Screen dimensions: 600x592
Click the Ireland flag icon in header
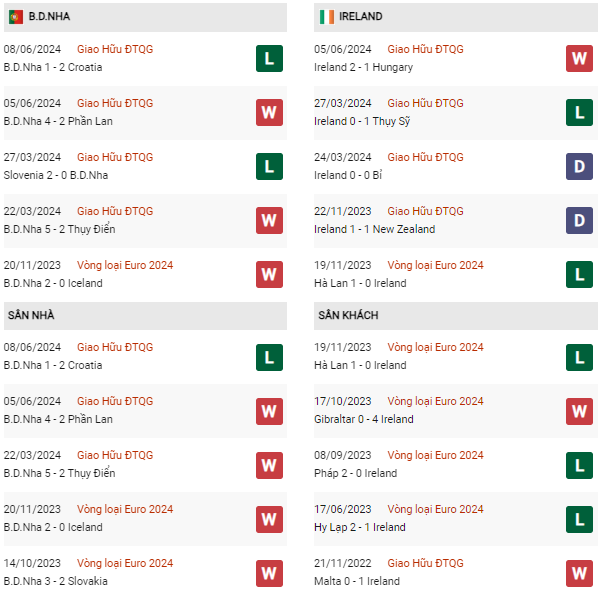tap(327, 17)
